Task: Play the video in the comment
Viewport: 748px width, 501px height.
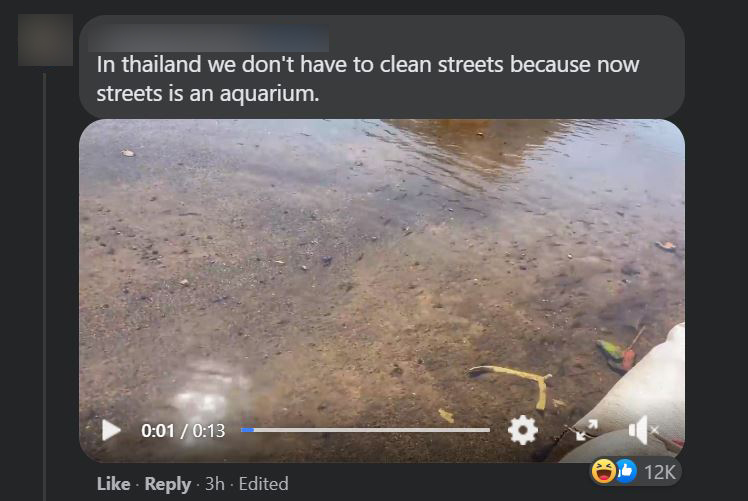Action: pyautogui.click(x=111, y=430)
